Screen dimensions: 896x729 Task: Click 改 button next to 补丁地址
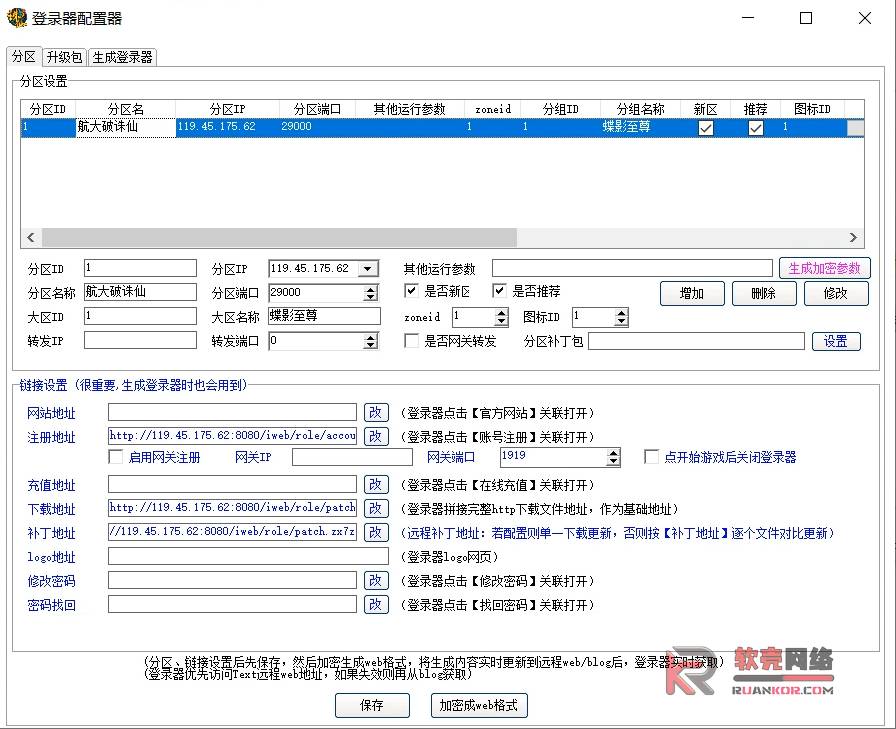376,532
